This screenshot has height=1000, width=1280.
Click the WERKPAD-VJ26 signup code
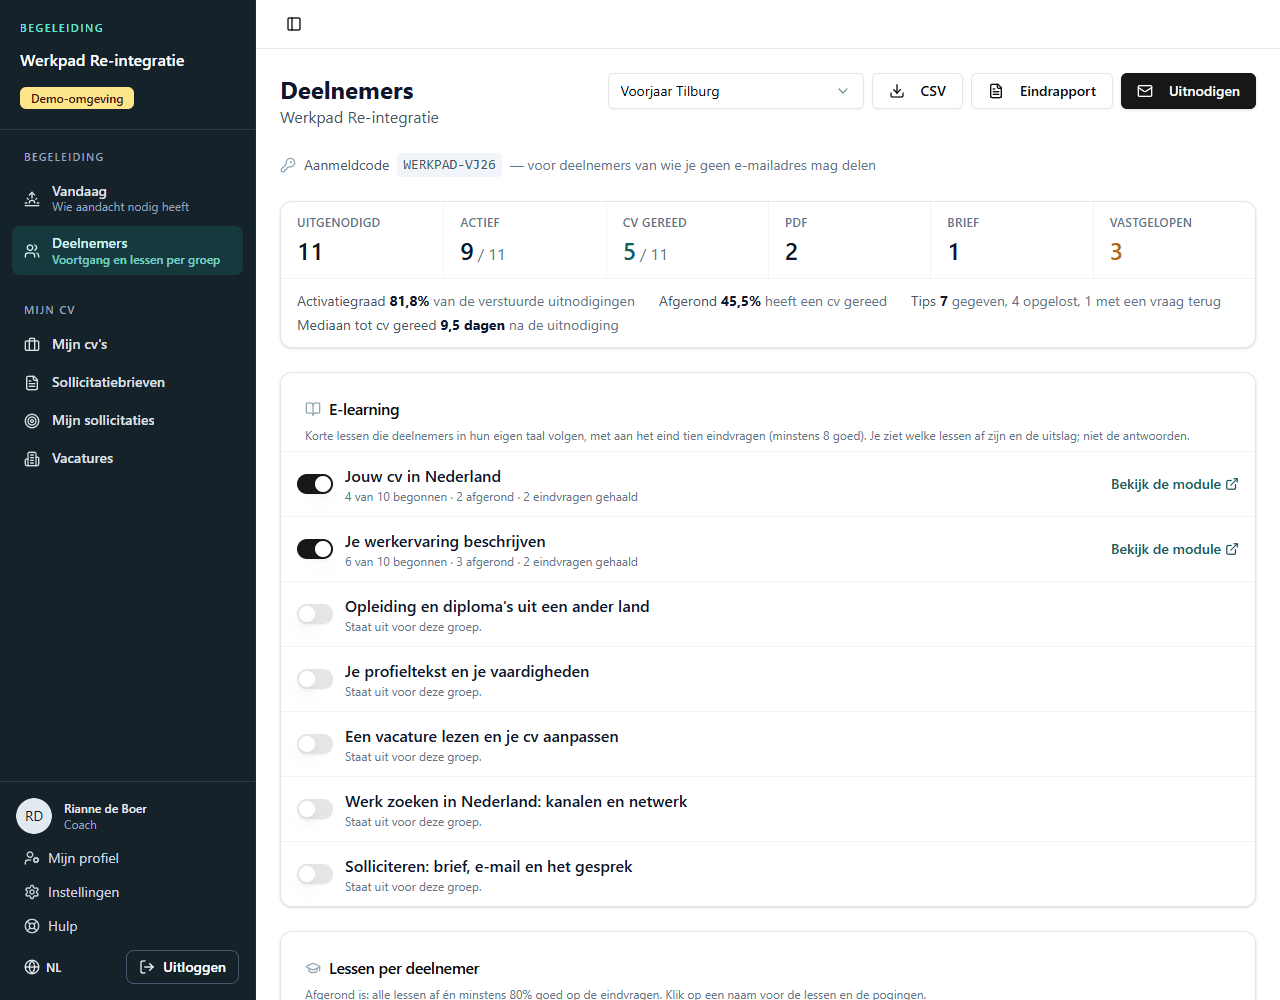[x=449, y=165]
